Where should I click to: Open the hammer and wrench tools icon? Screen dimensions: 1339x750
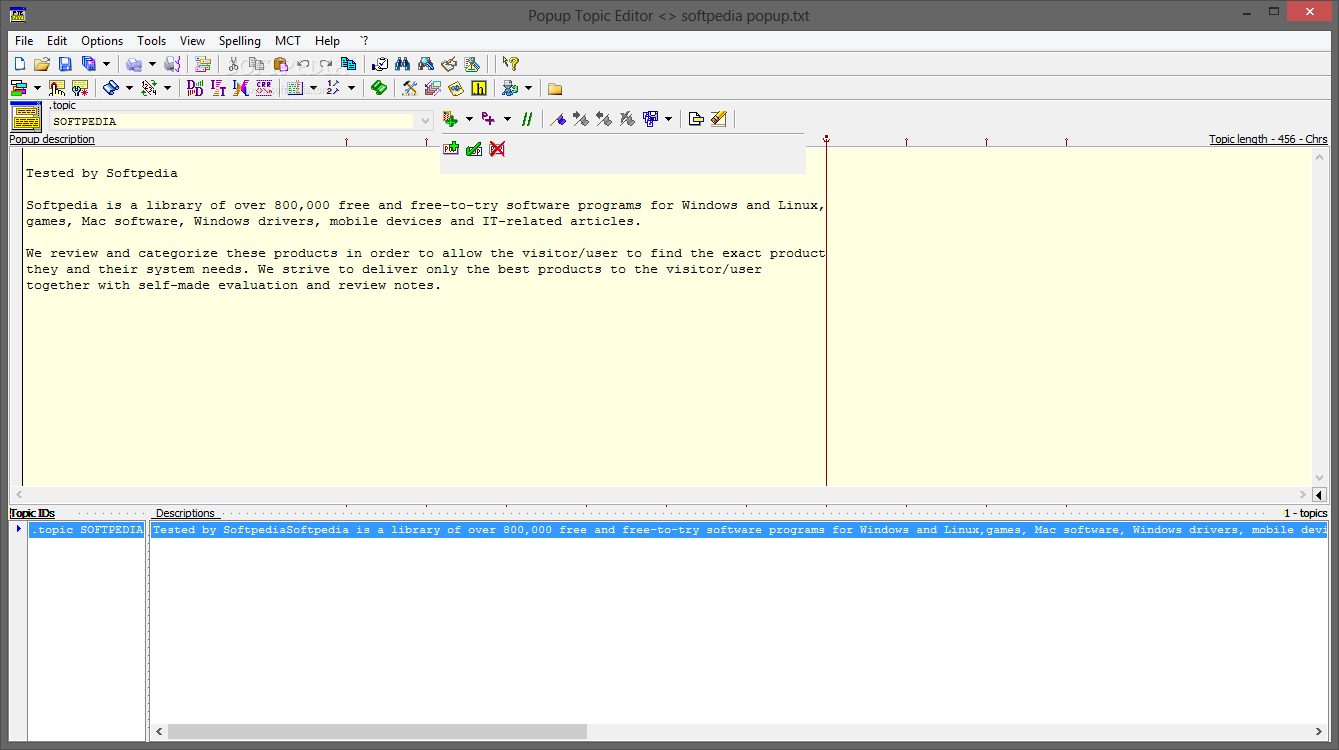410,88
